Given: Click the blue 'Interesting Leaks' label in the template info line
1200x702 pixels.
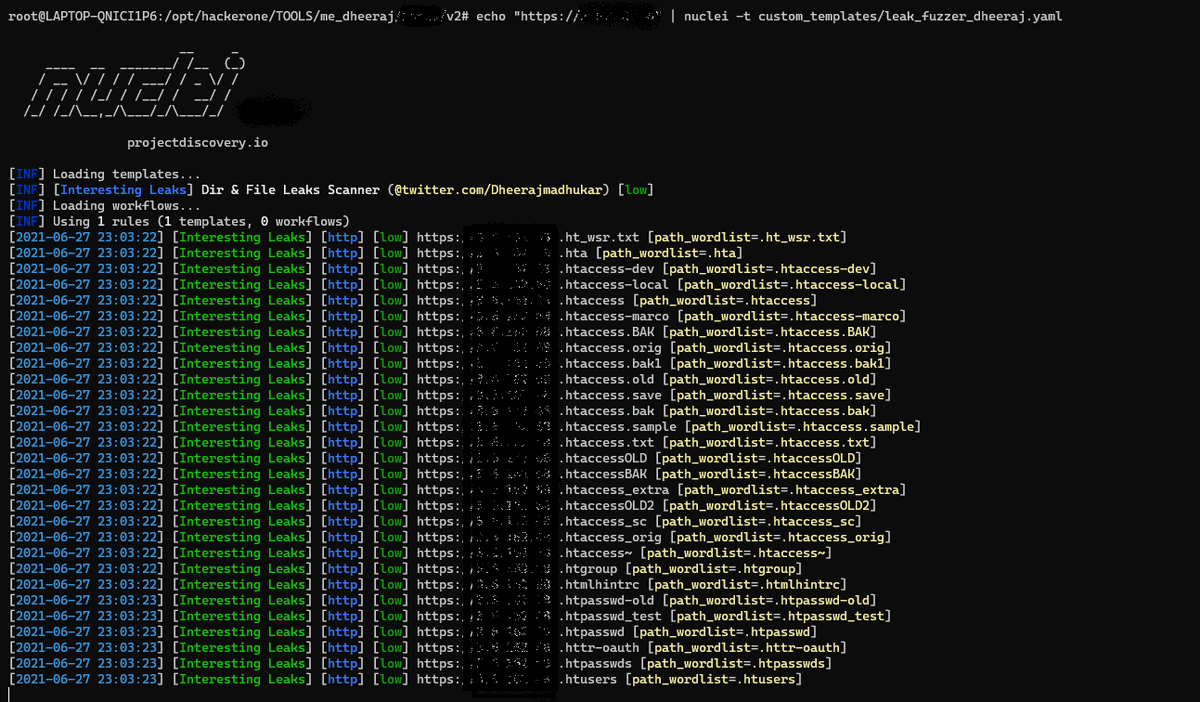Looking at the screenshot, I should [125, 190].
